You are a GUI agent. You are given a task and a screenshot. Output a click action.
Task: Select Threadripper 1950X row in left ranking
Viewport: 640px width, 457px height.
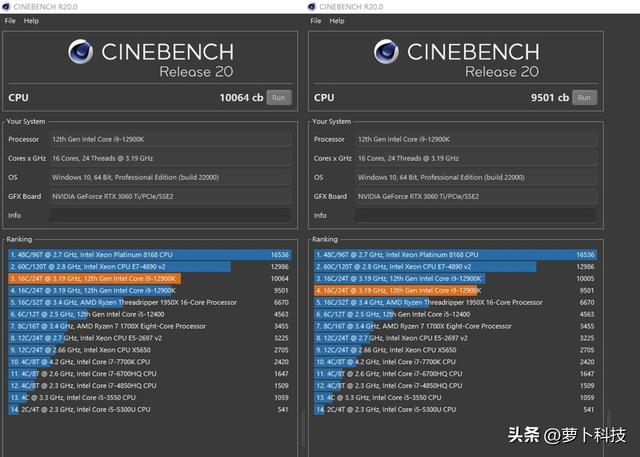[149, 302]
